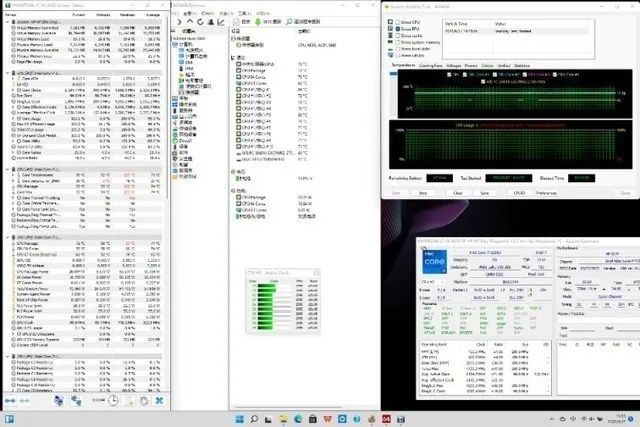
Task: Uncheck the Stress FPU checkbox
Action: pos(398,29)
